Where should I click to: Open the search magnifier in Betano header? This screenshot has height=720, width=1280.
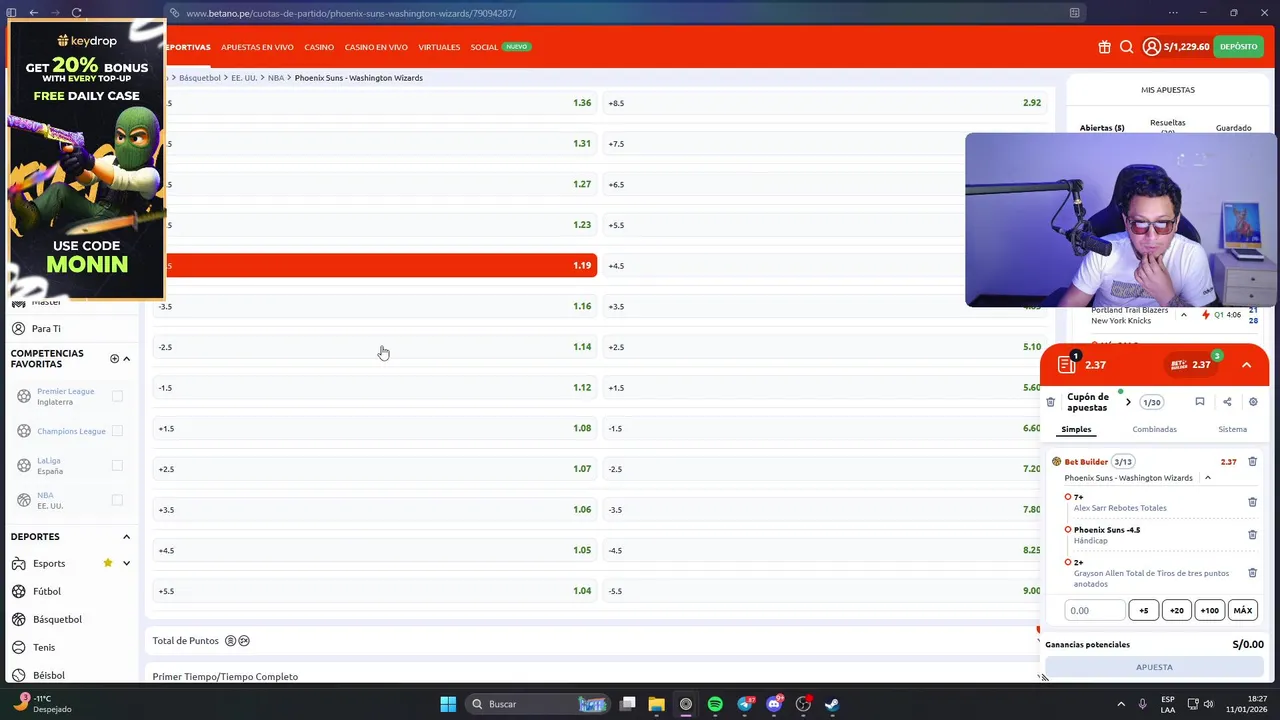pos(1126,47)
